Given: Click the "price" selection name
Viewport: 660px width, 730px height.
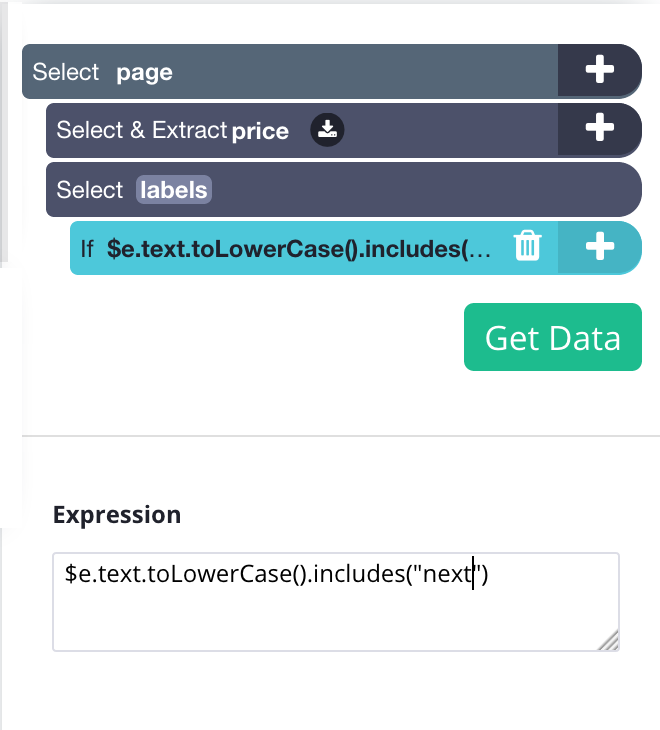Looking at the screenshot, I should coord(260,131).
